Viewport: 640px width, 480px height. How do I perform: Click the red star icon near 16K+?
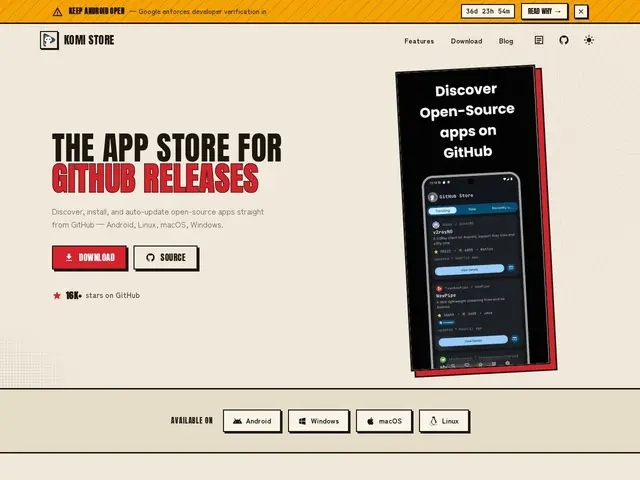[57, 296]
